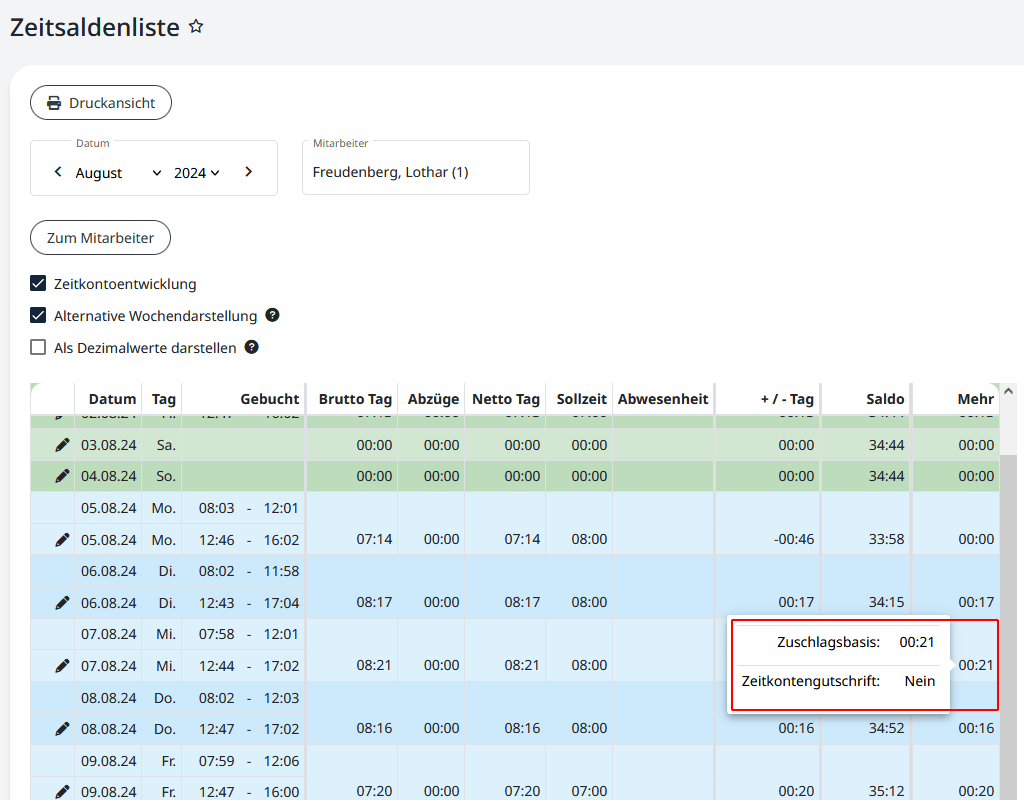Open the Druckansicht print view
The image size is (1024, 800).
tap(100, 103)
